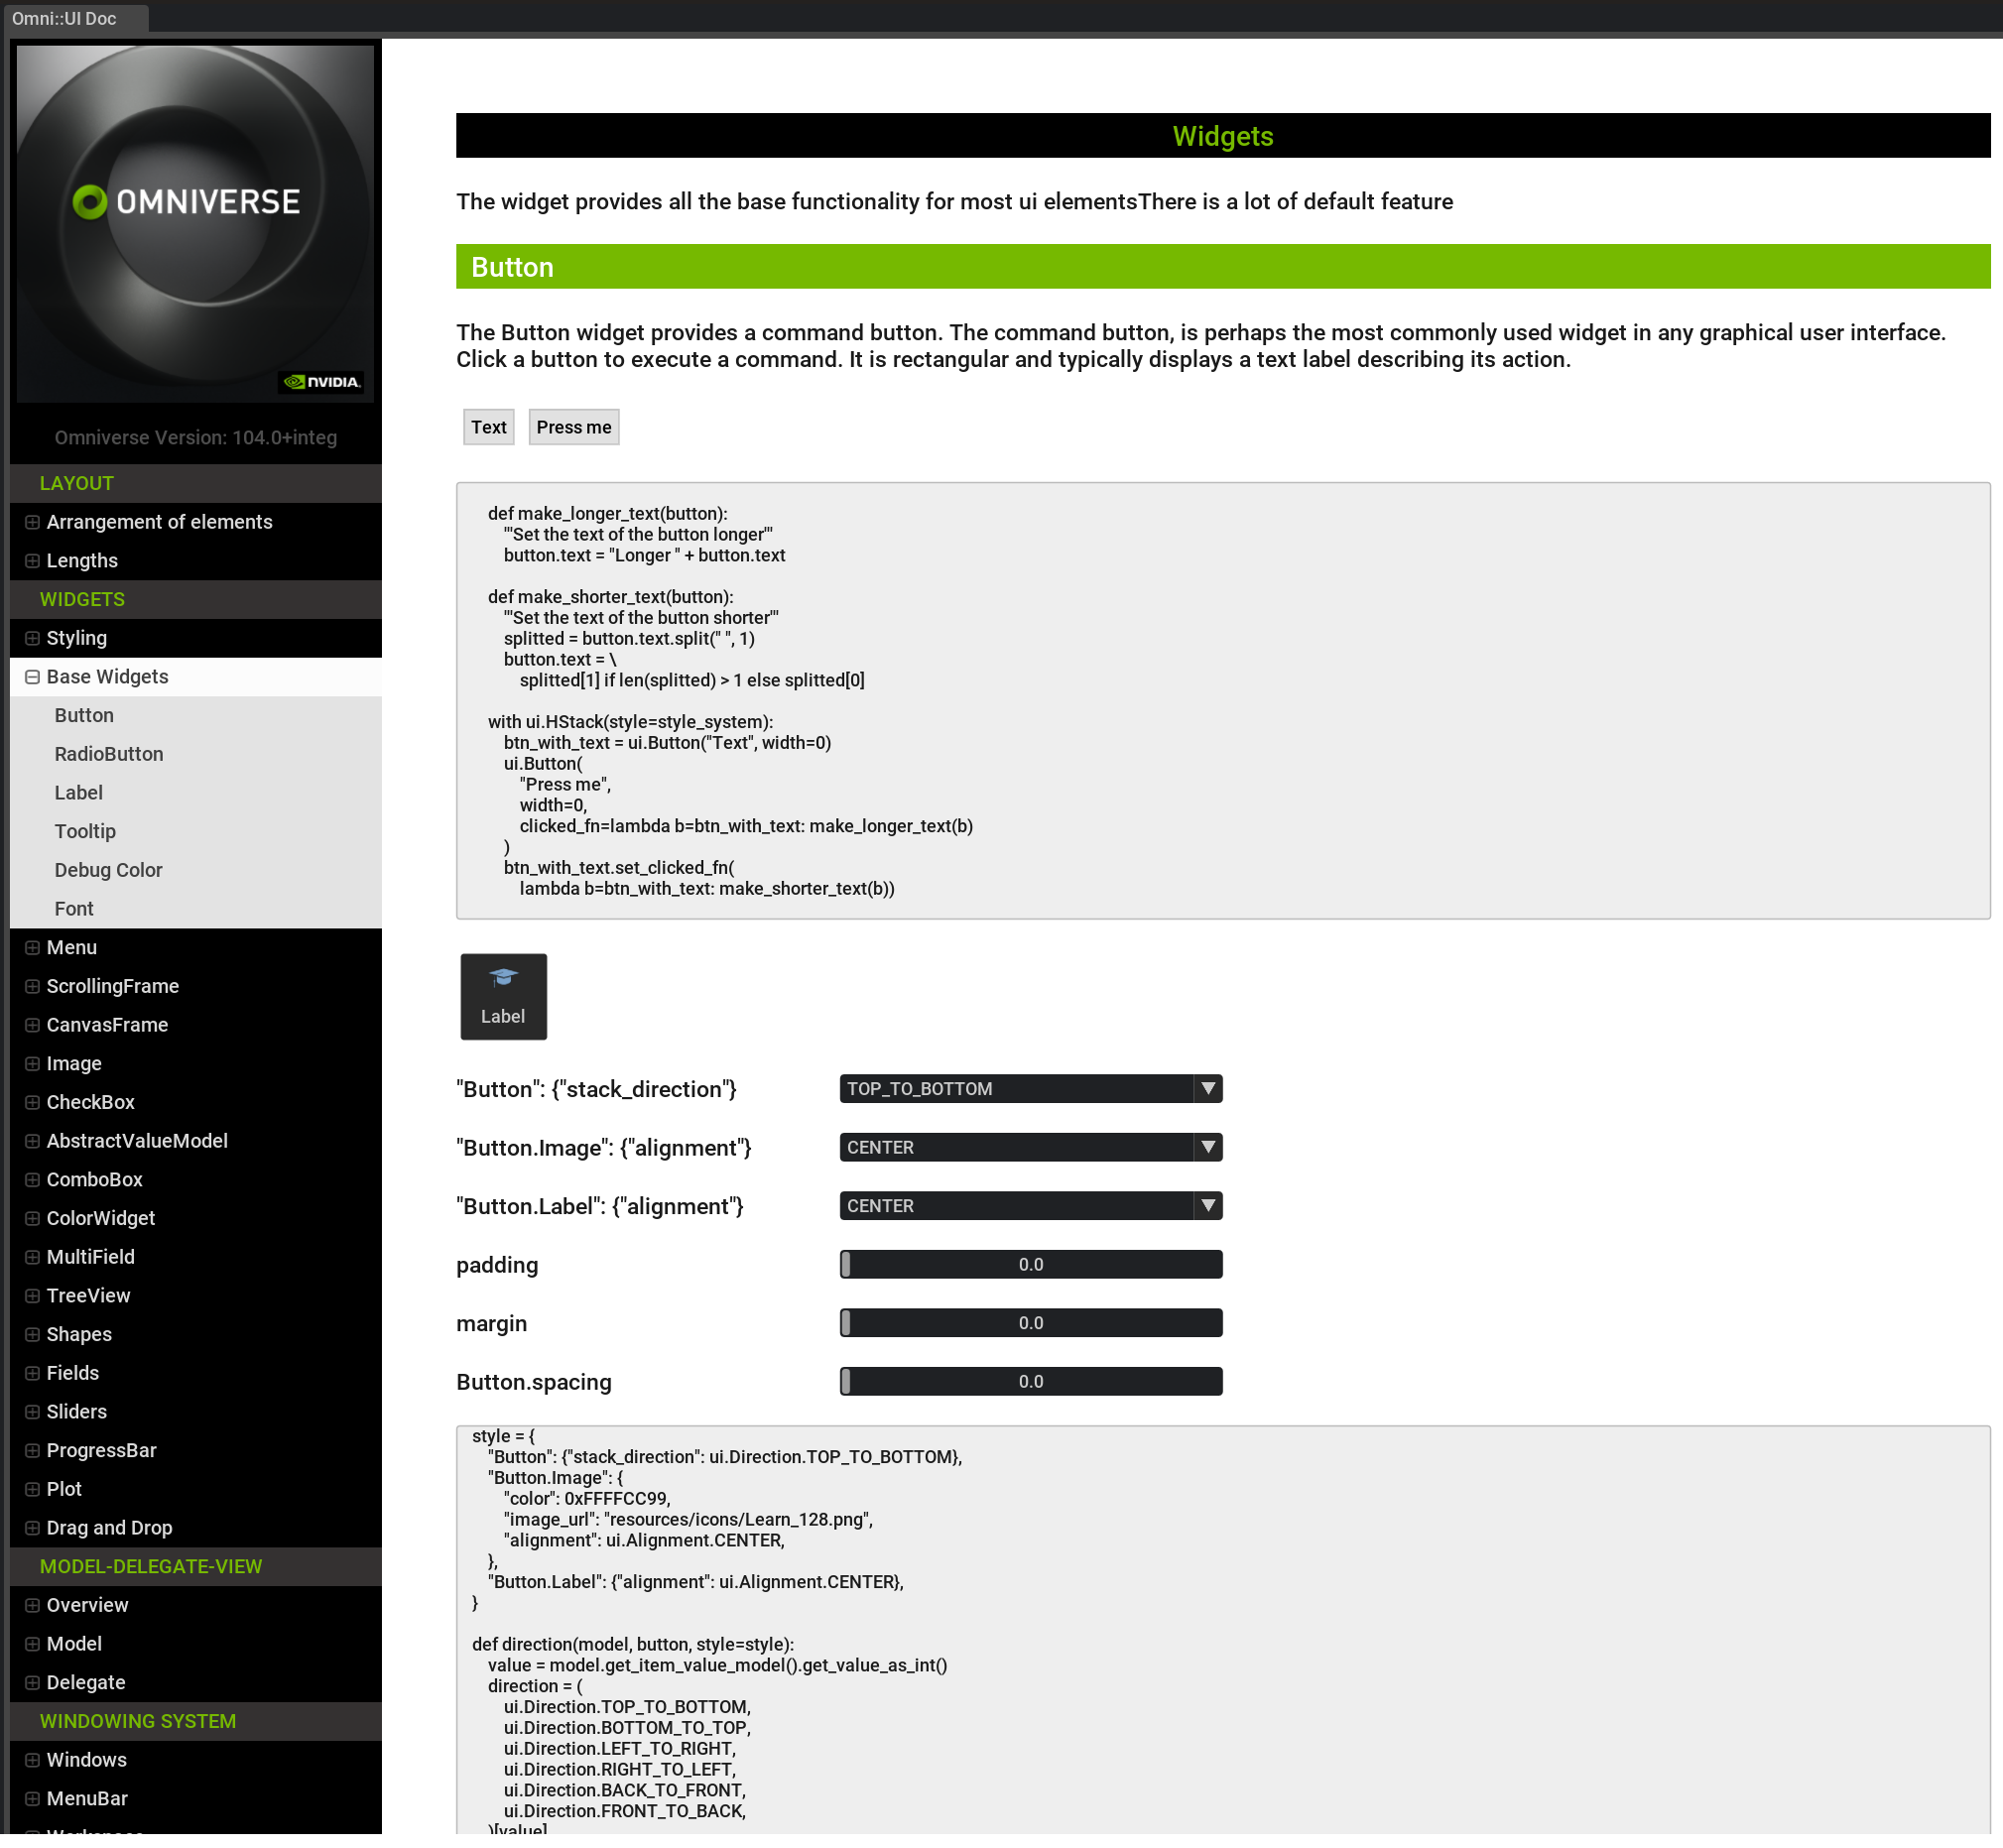The image size is (2003, 1848).
Task: Expand the Styling section in the sidebar
Action: click(x=31, y=637)
